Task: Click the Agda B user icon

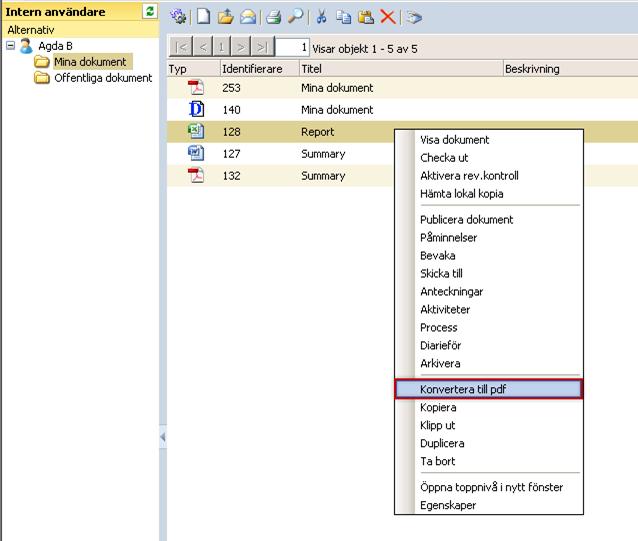Action: click(x=26, y=46)
